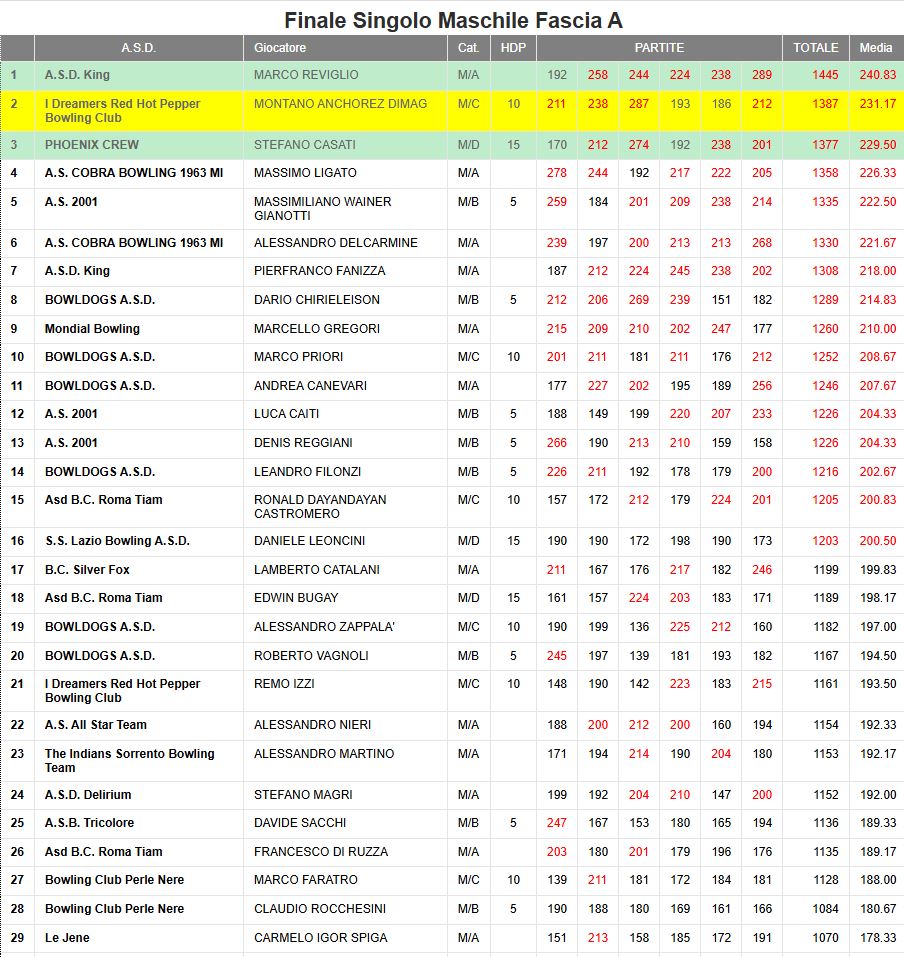Image resolution: width=904 pixels, height=957 pixels.
Task: Click the Finale Singolo Maschile Fascia A title
Action: [452, 20]
